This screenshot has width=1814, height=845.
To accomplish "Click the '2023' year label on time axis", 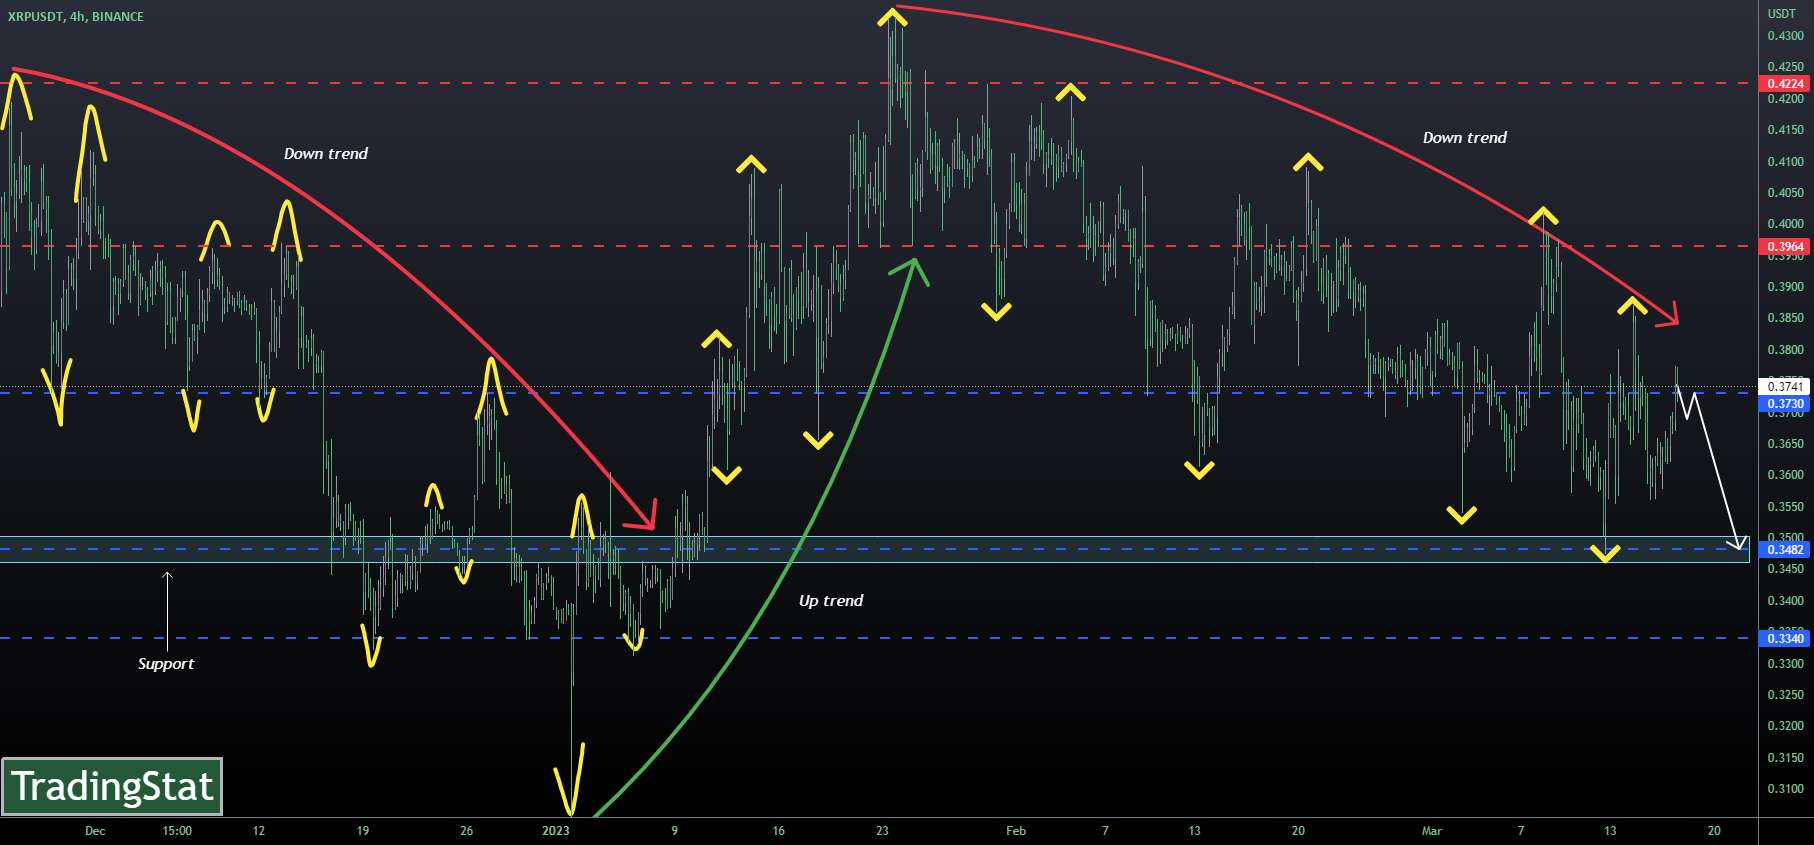I will (555, 831).
